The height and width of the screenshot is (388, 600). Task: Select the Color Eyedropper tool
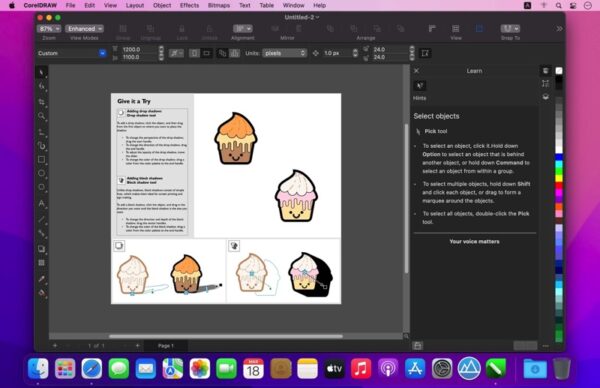(x=41, y=279)
